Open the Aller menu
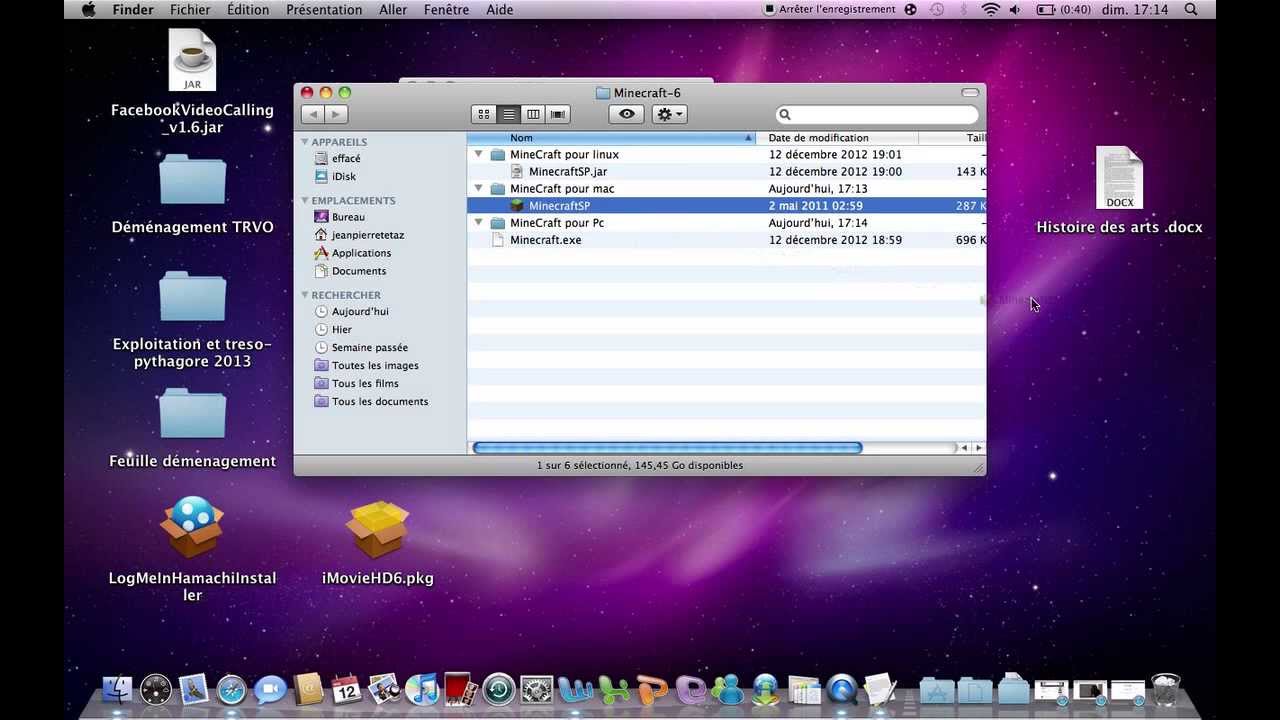 point(393,10)
